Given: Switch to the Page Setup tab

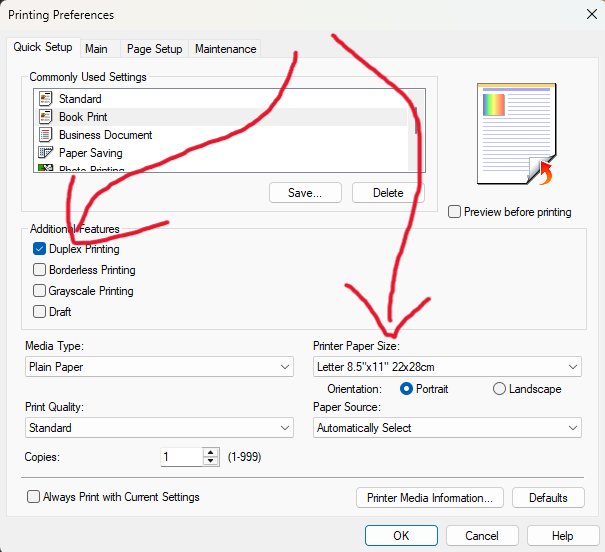Looking at the screenshot, I should pos(154,49).
